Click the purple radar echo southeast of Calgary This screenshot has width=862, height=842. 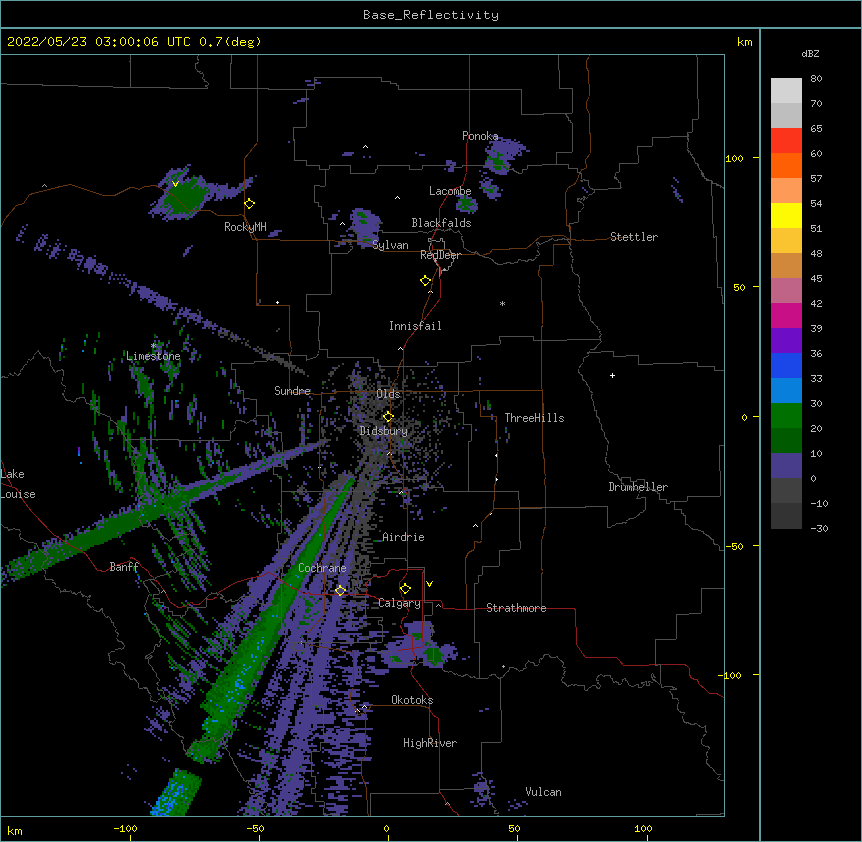coord(419,646)
